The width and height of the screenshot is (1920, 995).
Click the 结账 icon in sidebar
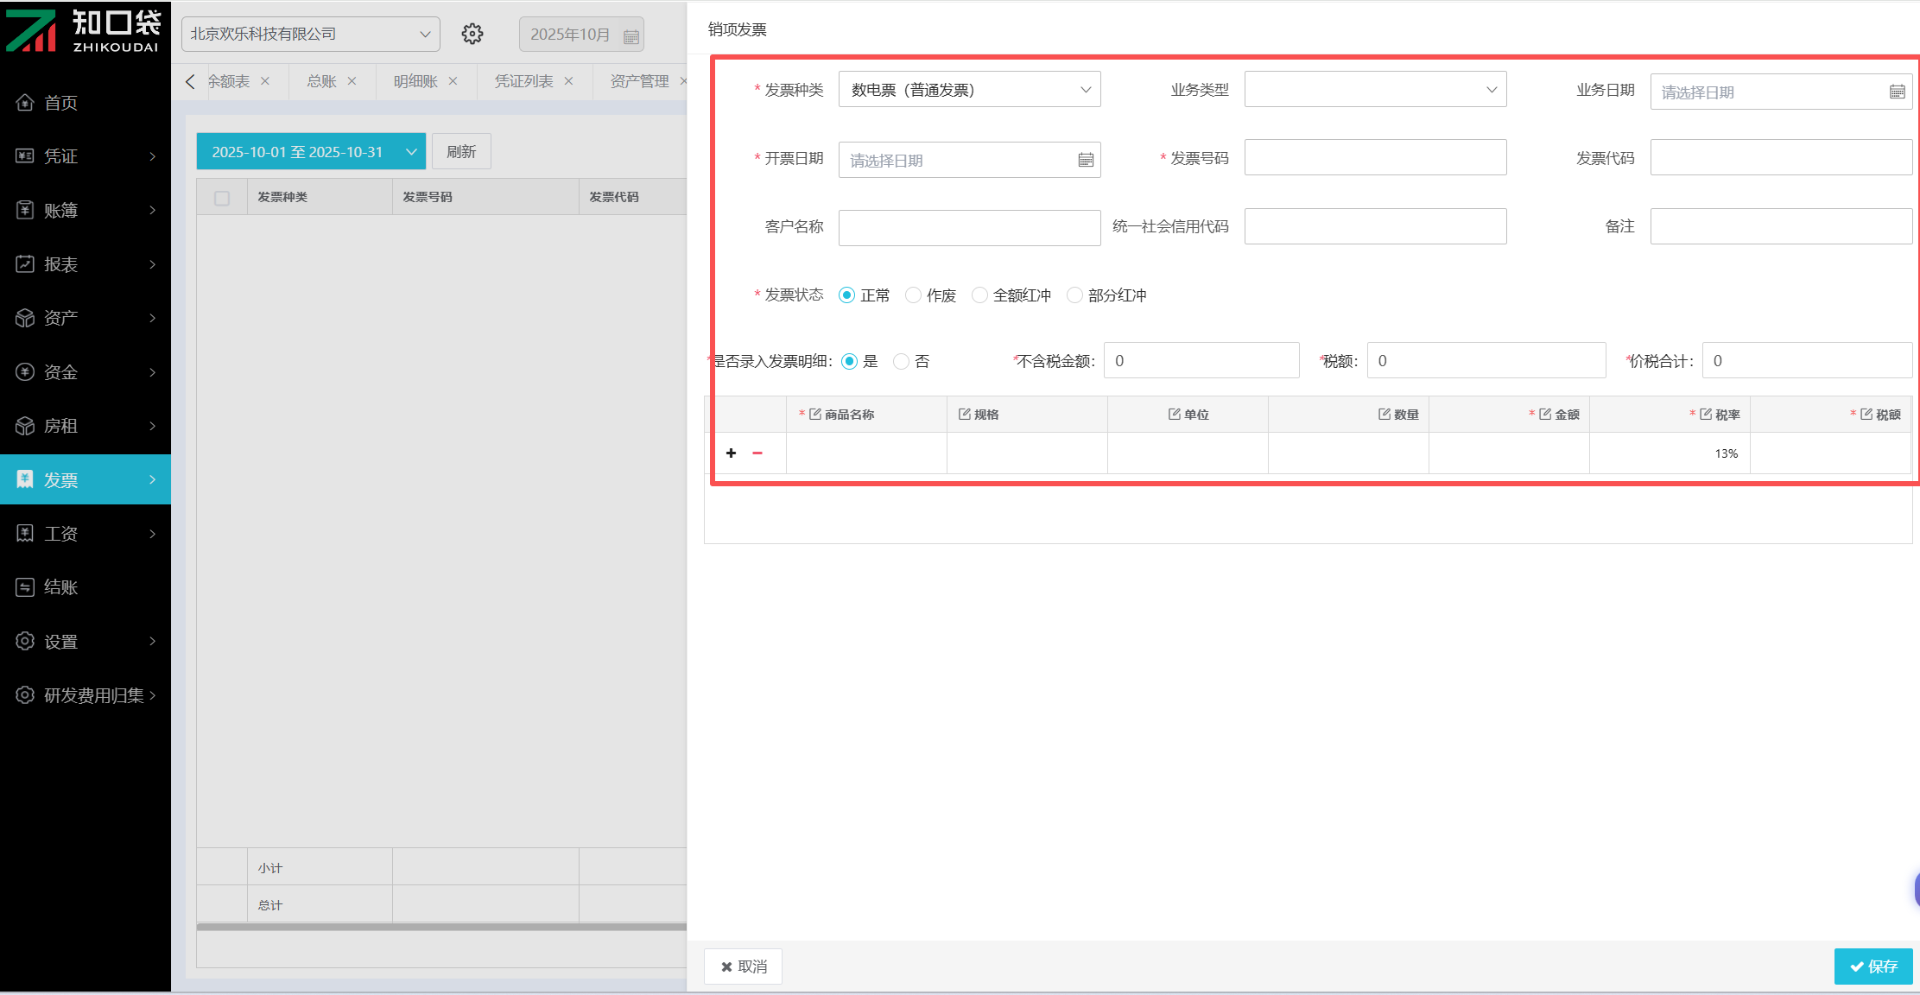pyautogui.click(x=25, y=587)
